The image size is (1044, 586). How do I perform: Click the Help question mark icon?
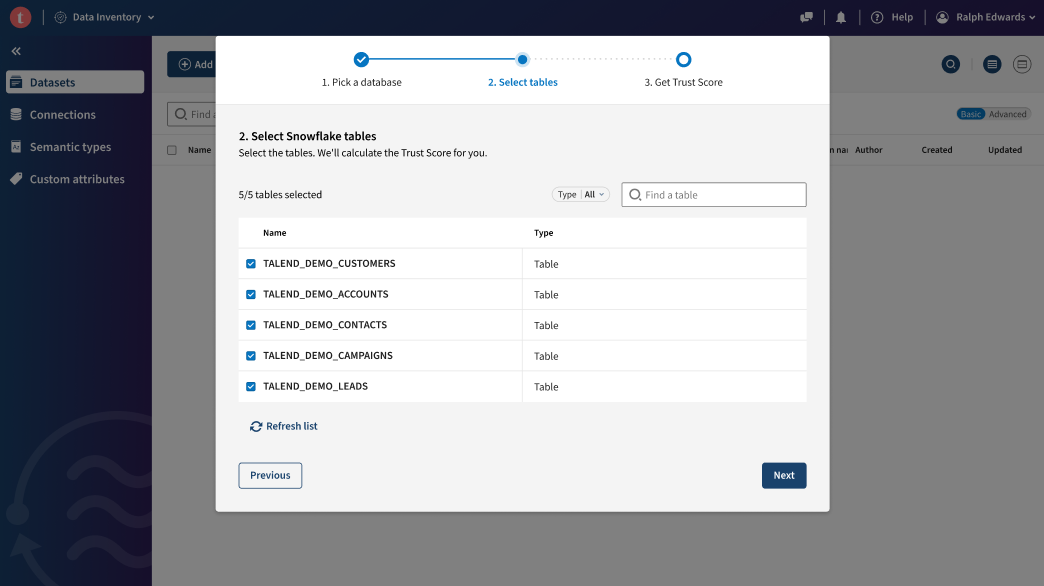pos(877,17)
